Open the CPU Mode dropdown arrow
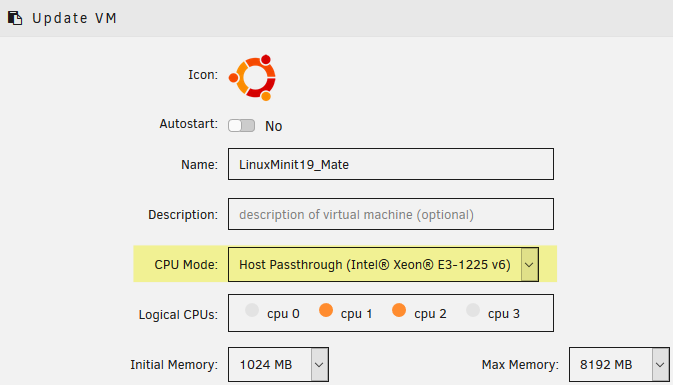Image resolution: width=673 pixels, height=385 pixels. point(530,264)
